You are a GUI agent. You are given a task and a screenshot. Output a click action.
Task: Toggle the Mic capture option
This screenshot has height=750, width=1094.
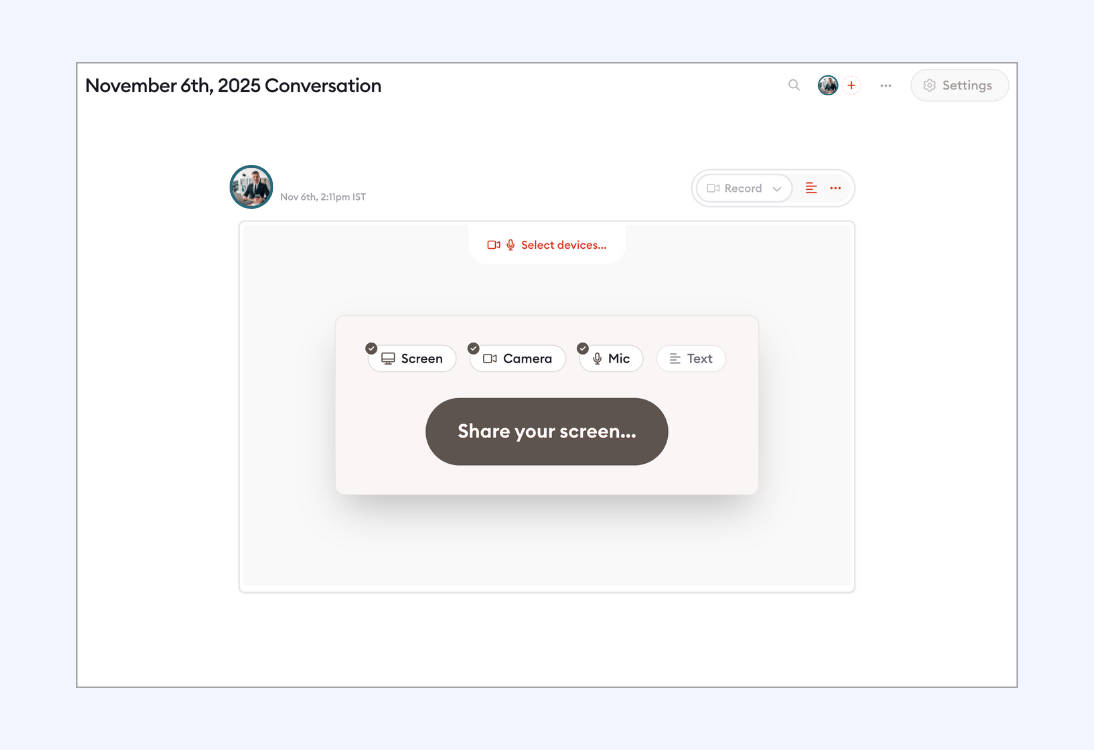click(611, 359)
